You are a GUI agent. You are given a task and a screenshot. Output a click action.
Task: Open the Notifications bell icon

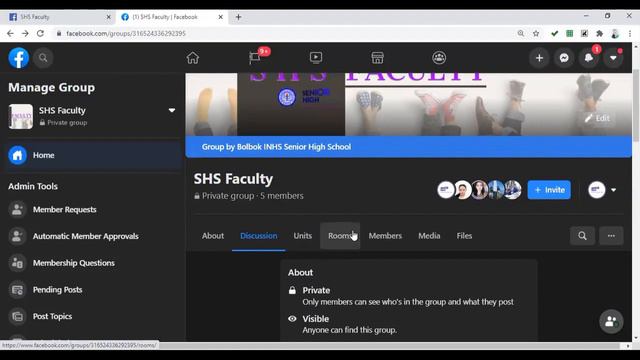pos(589,58)
